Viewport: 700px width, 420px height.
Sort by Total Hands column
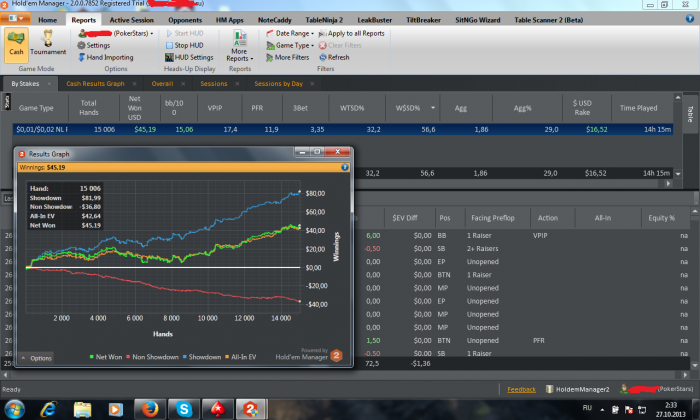click(x=88, y=108)
